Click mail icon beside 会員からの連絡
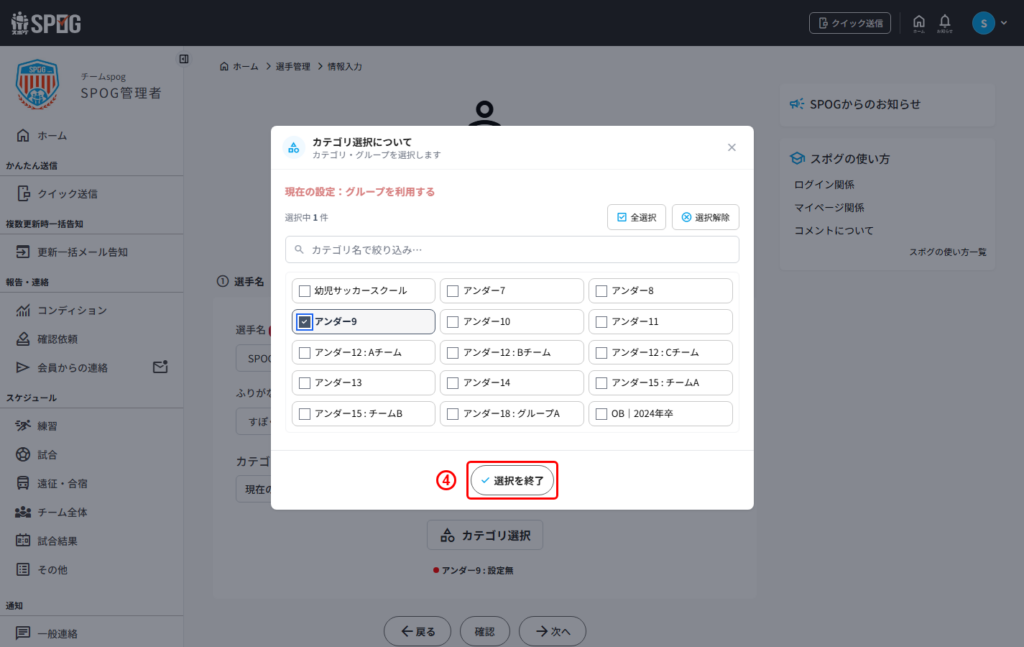 (x=160, y=367)
